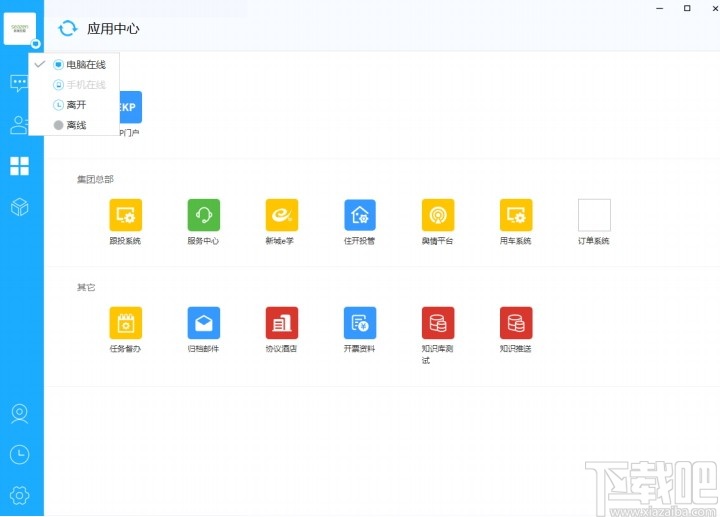The height and width of the screenshot is (517, 720).
Task: Select 电脑在线 status option
Action: coord(74,65)
